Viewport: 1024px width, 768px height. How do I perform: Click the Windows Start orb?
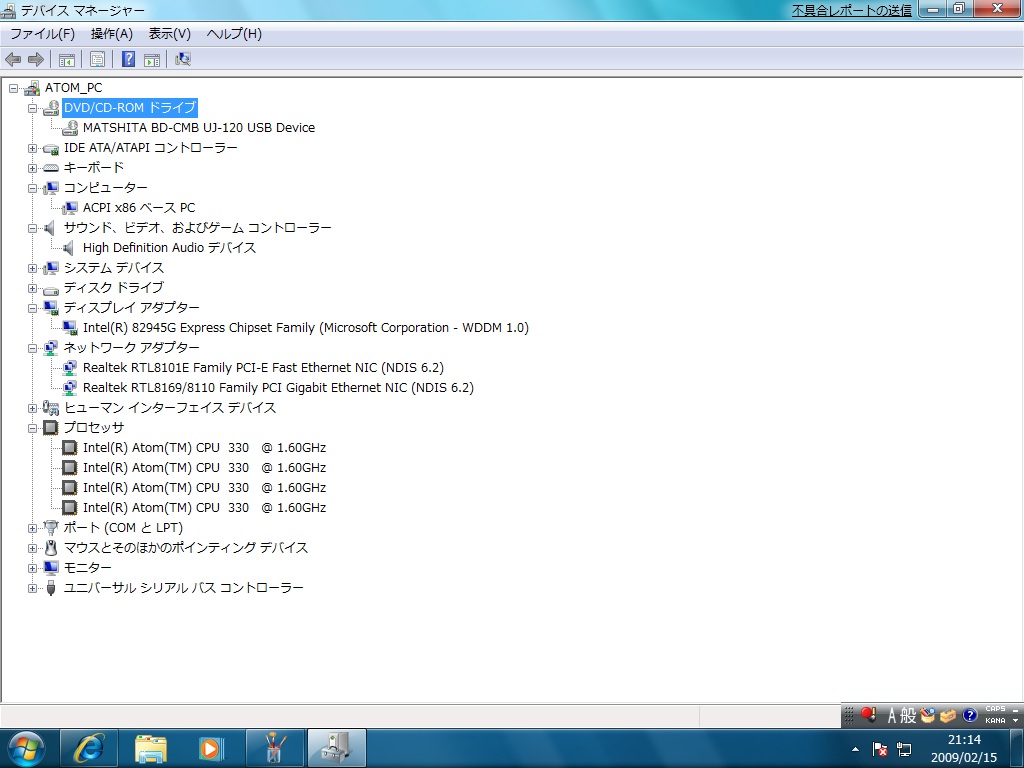pyautogui.click(x=25, y=748)
